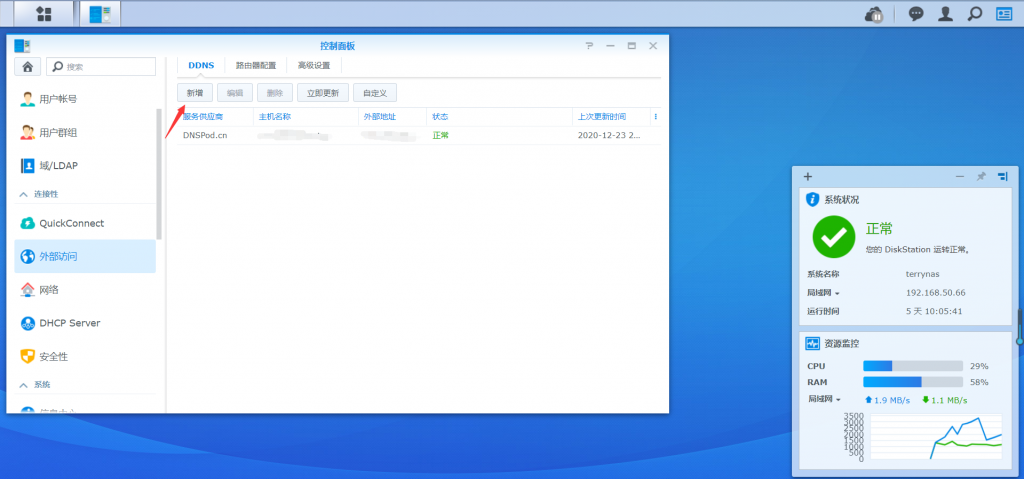Image resolution: width=1024 pixels, height=479 pixels.
Task: Open the 局域网 dropdown in resource monitor
Action: (824, 400)
